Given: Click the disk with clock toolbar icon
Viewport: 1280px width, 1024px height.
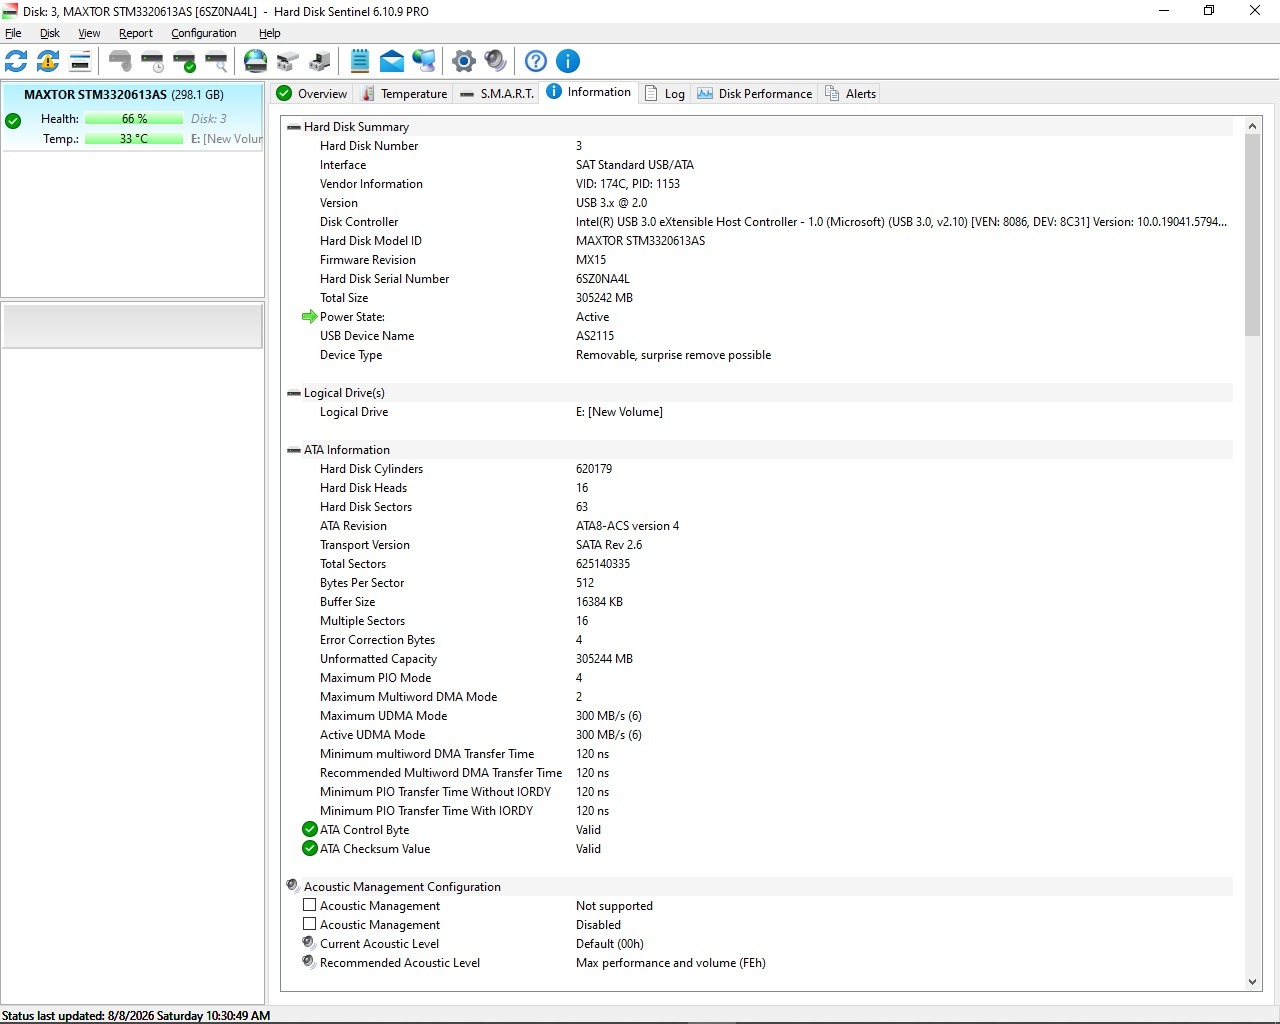Looking at the screenshot, I should [x=152, y=61].
